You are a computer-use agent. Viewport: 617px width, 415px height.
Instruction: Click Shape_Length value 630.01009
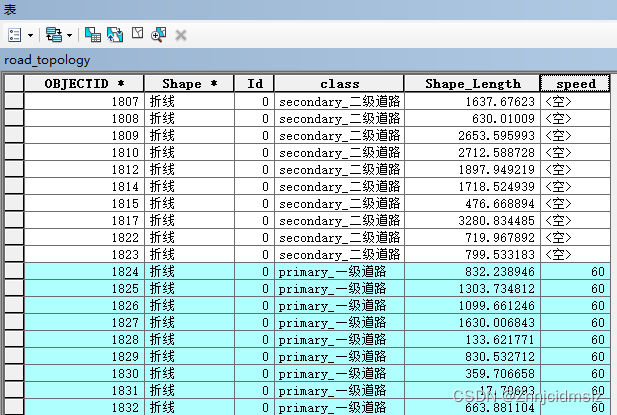pos(503,118)
